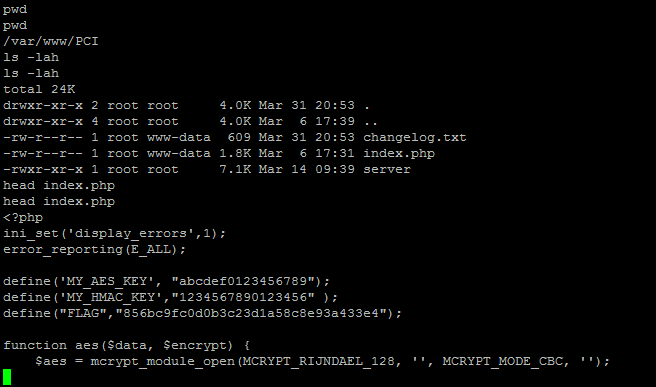This screenshot has height=387, width=656.
Task: Click the MY_HMAC_KEY define line
Action: click(x=170, y=297)
